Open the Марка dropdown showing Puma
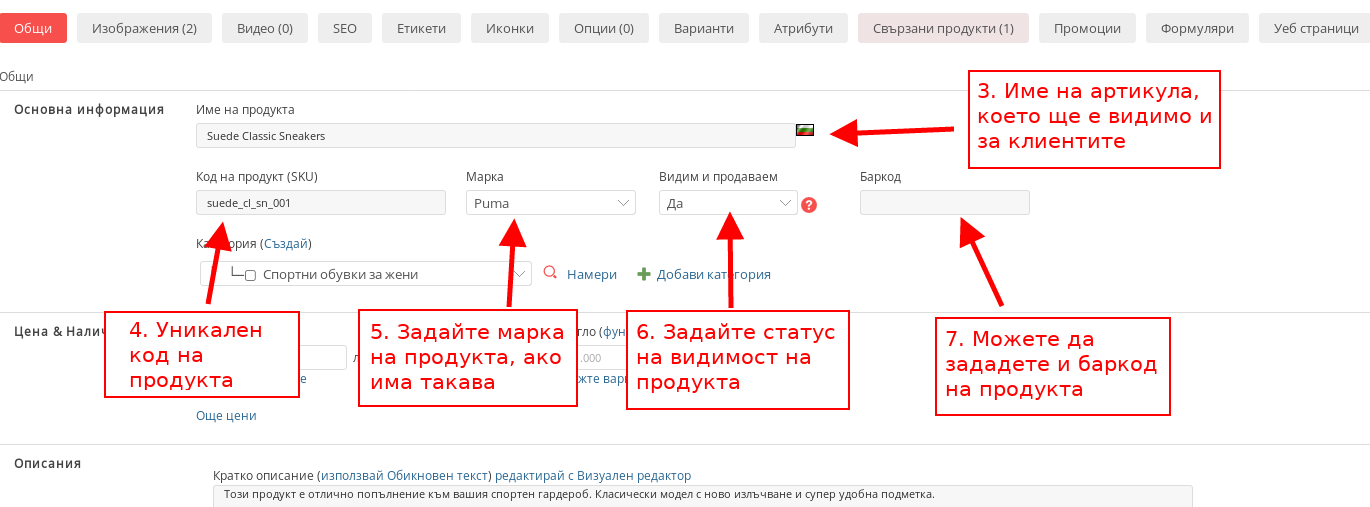 550,203
